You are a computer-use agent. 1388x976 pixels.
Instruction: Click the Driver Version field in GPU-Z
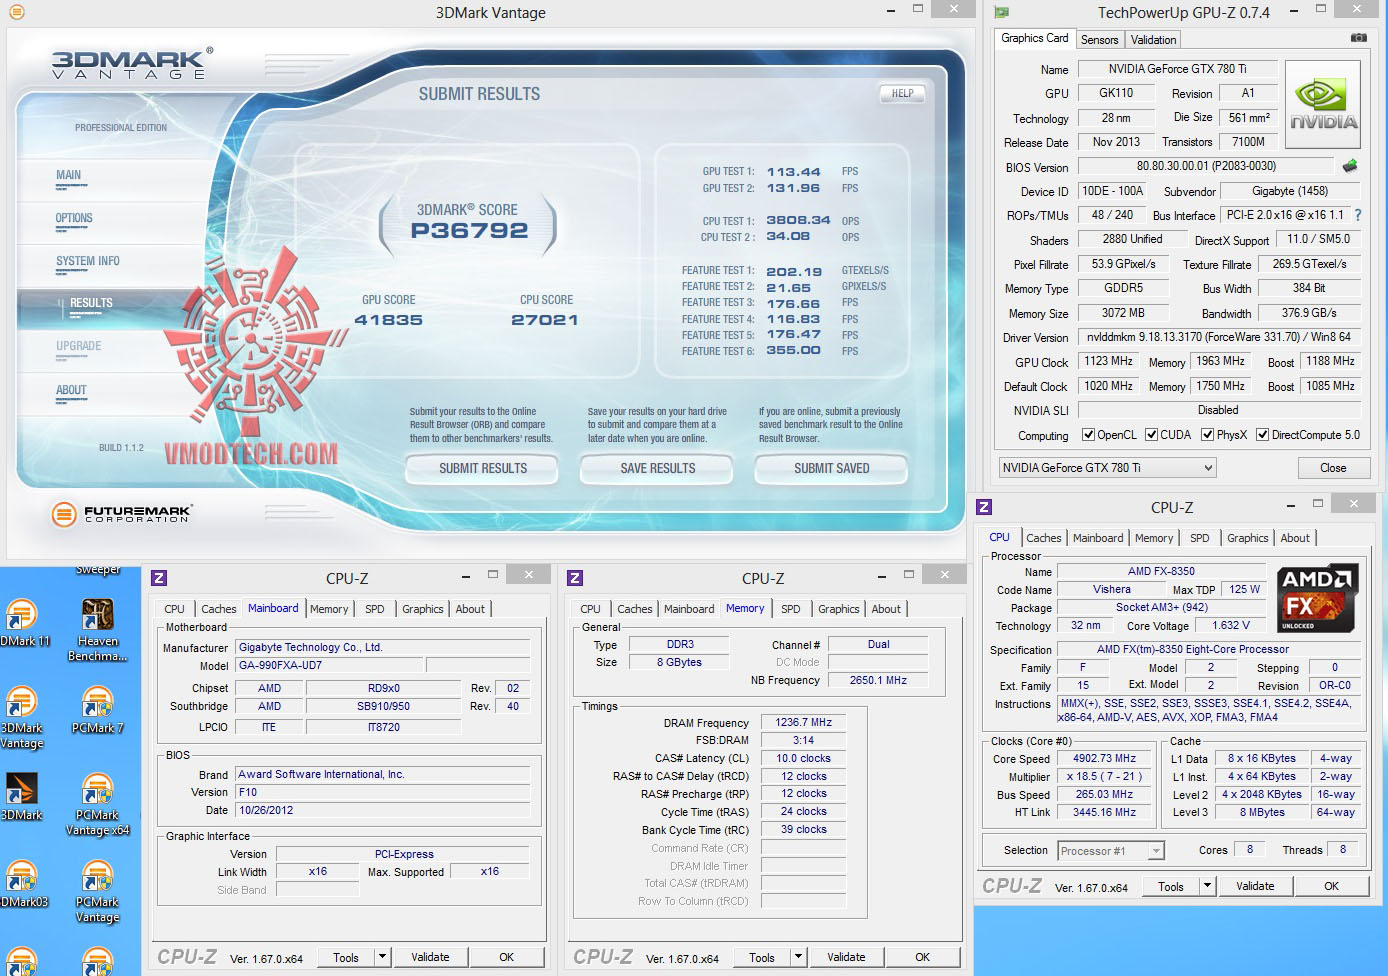point(1219,337)
